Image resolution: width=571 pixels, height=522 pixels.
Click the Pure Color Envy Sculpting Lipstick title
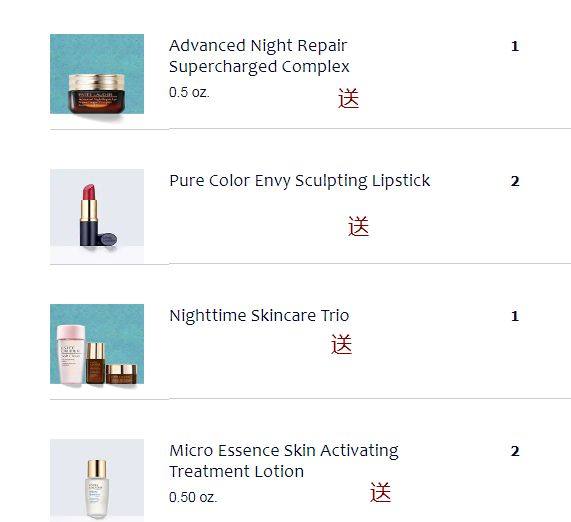(x=300, y=181)
